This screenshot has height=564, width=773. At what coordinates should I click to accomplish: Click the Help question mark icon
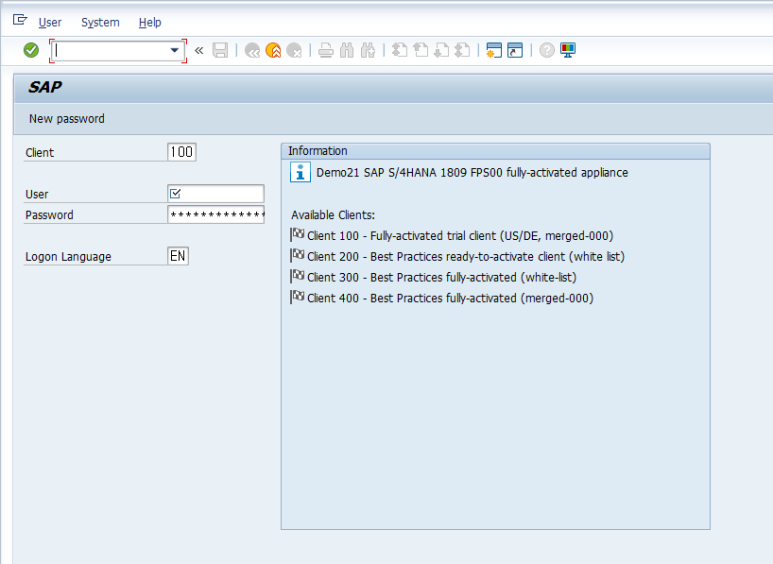[x=547, y=50]
